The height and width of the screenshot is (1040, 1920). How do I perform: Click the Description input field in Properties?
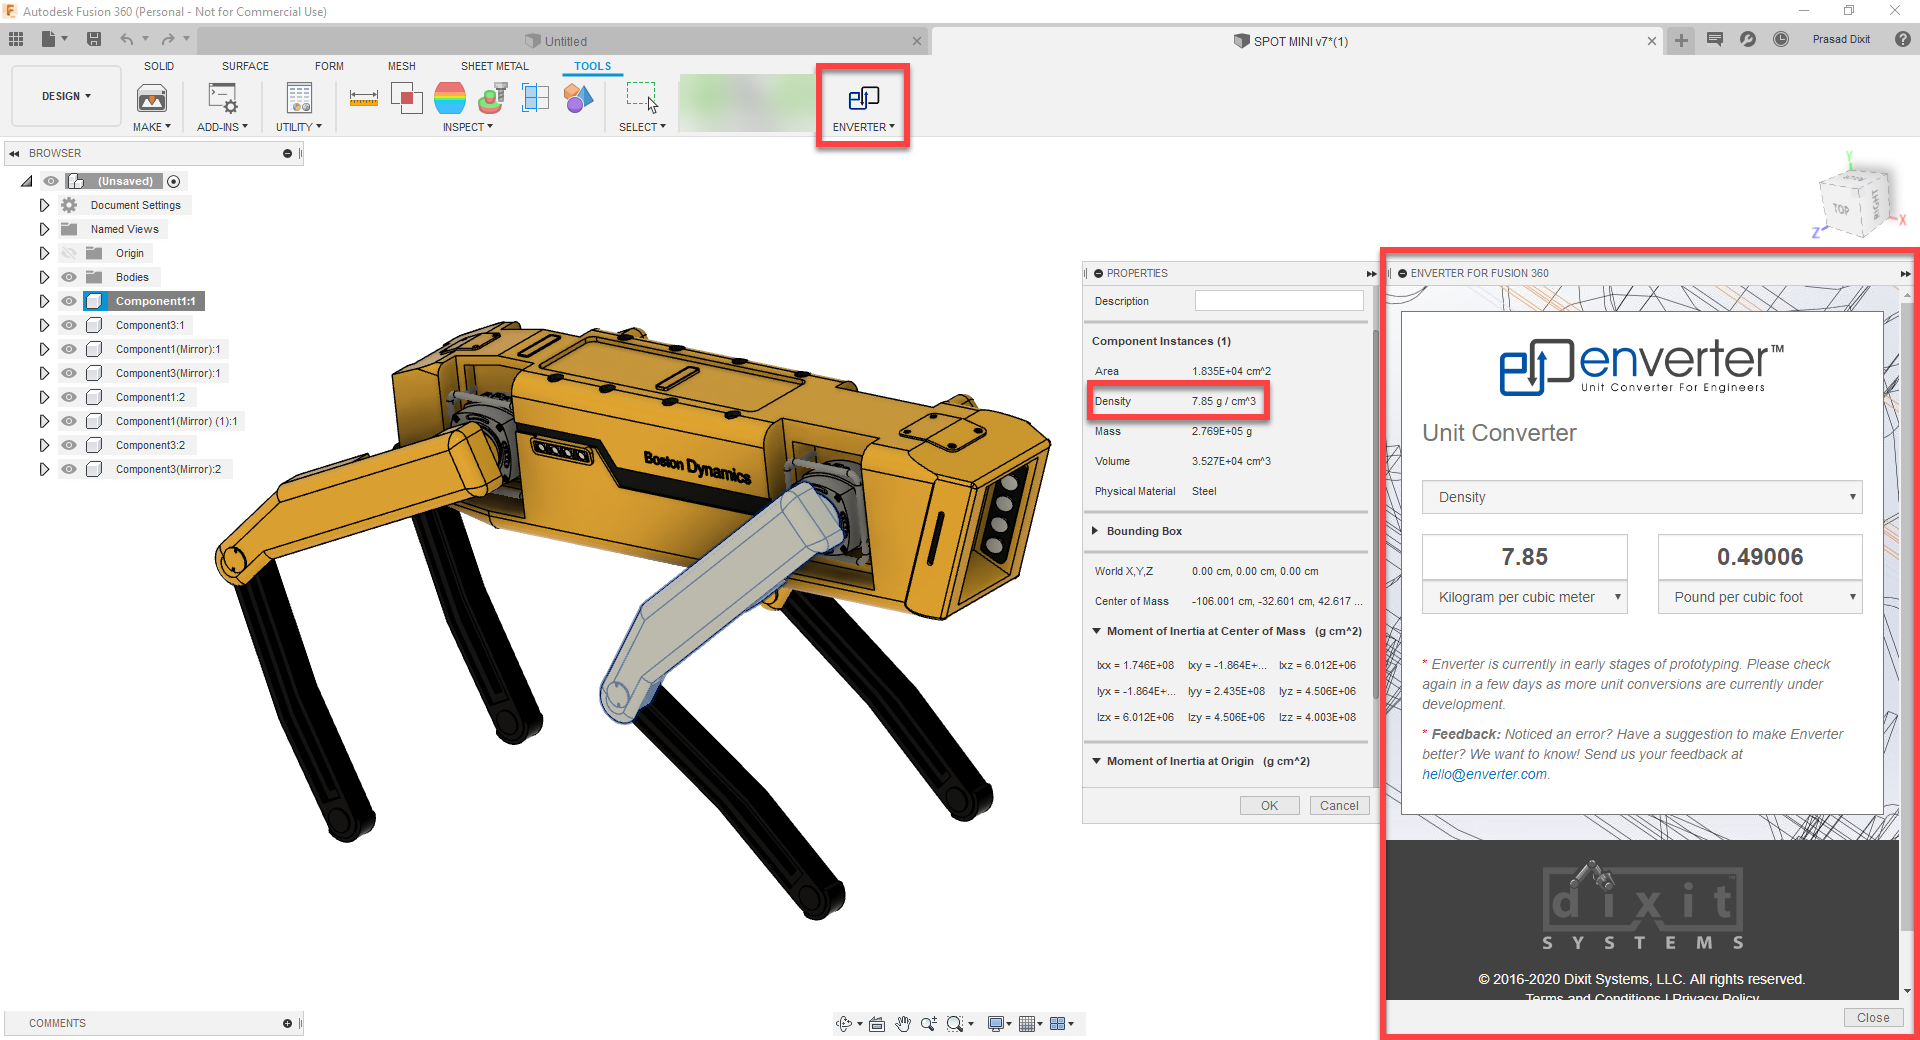1279,301
